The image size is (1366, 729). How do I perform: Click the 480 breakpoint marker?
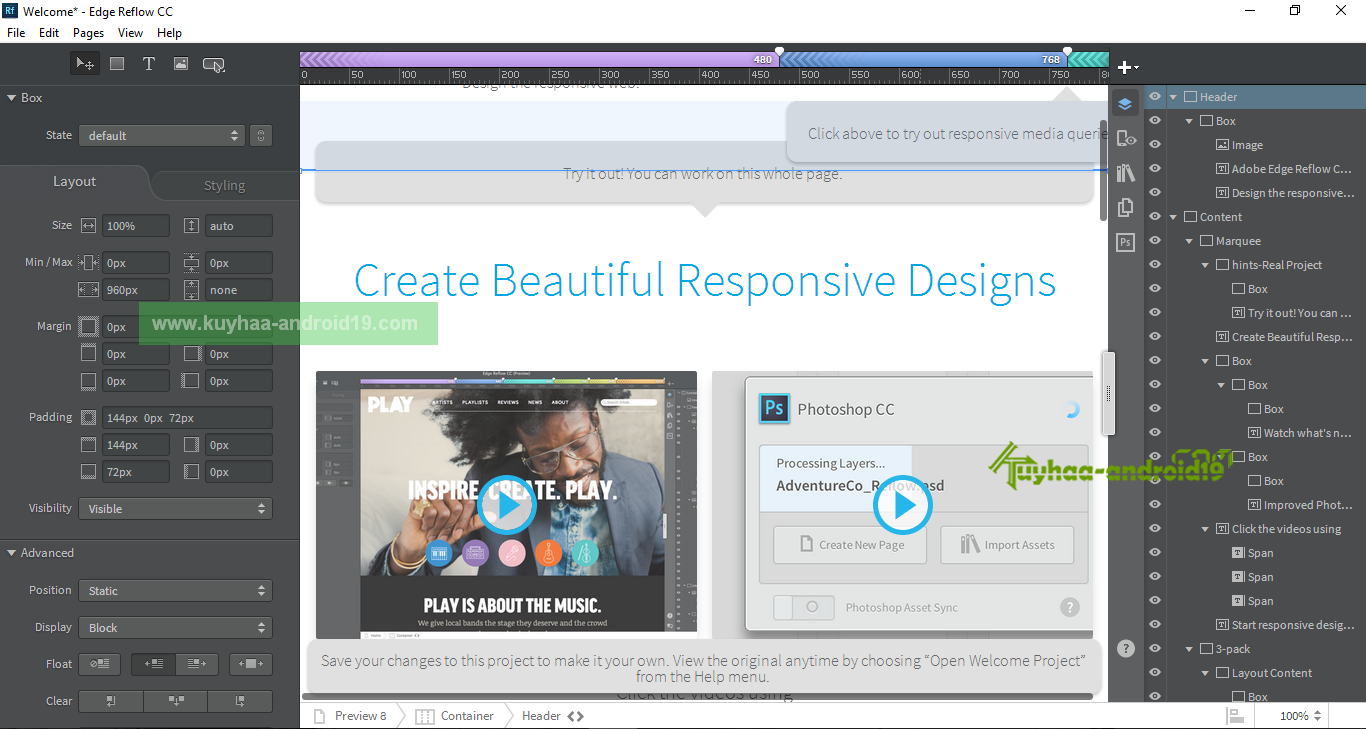[x=779, y=52]
